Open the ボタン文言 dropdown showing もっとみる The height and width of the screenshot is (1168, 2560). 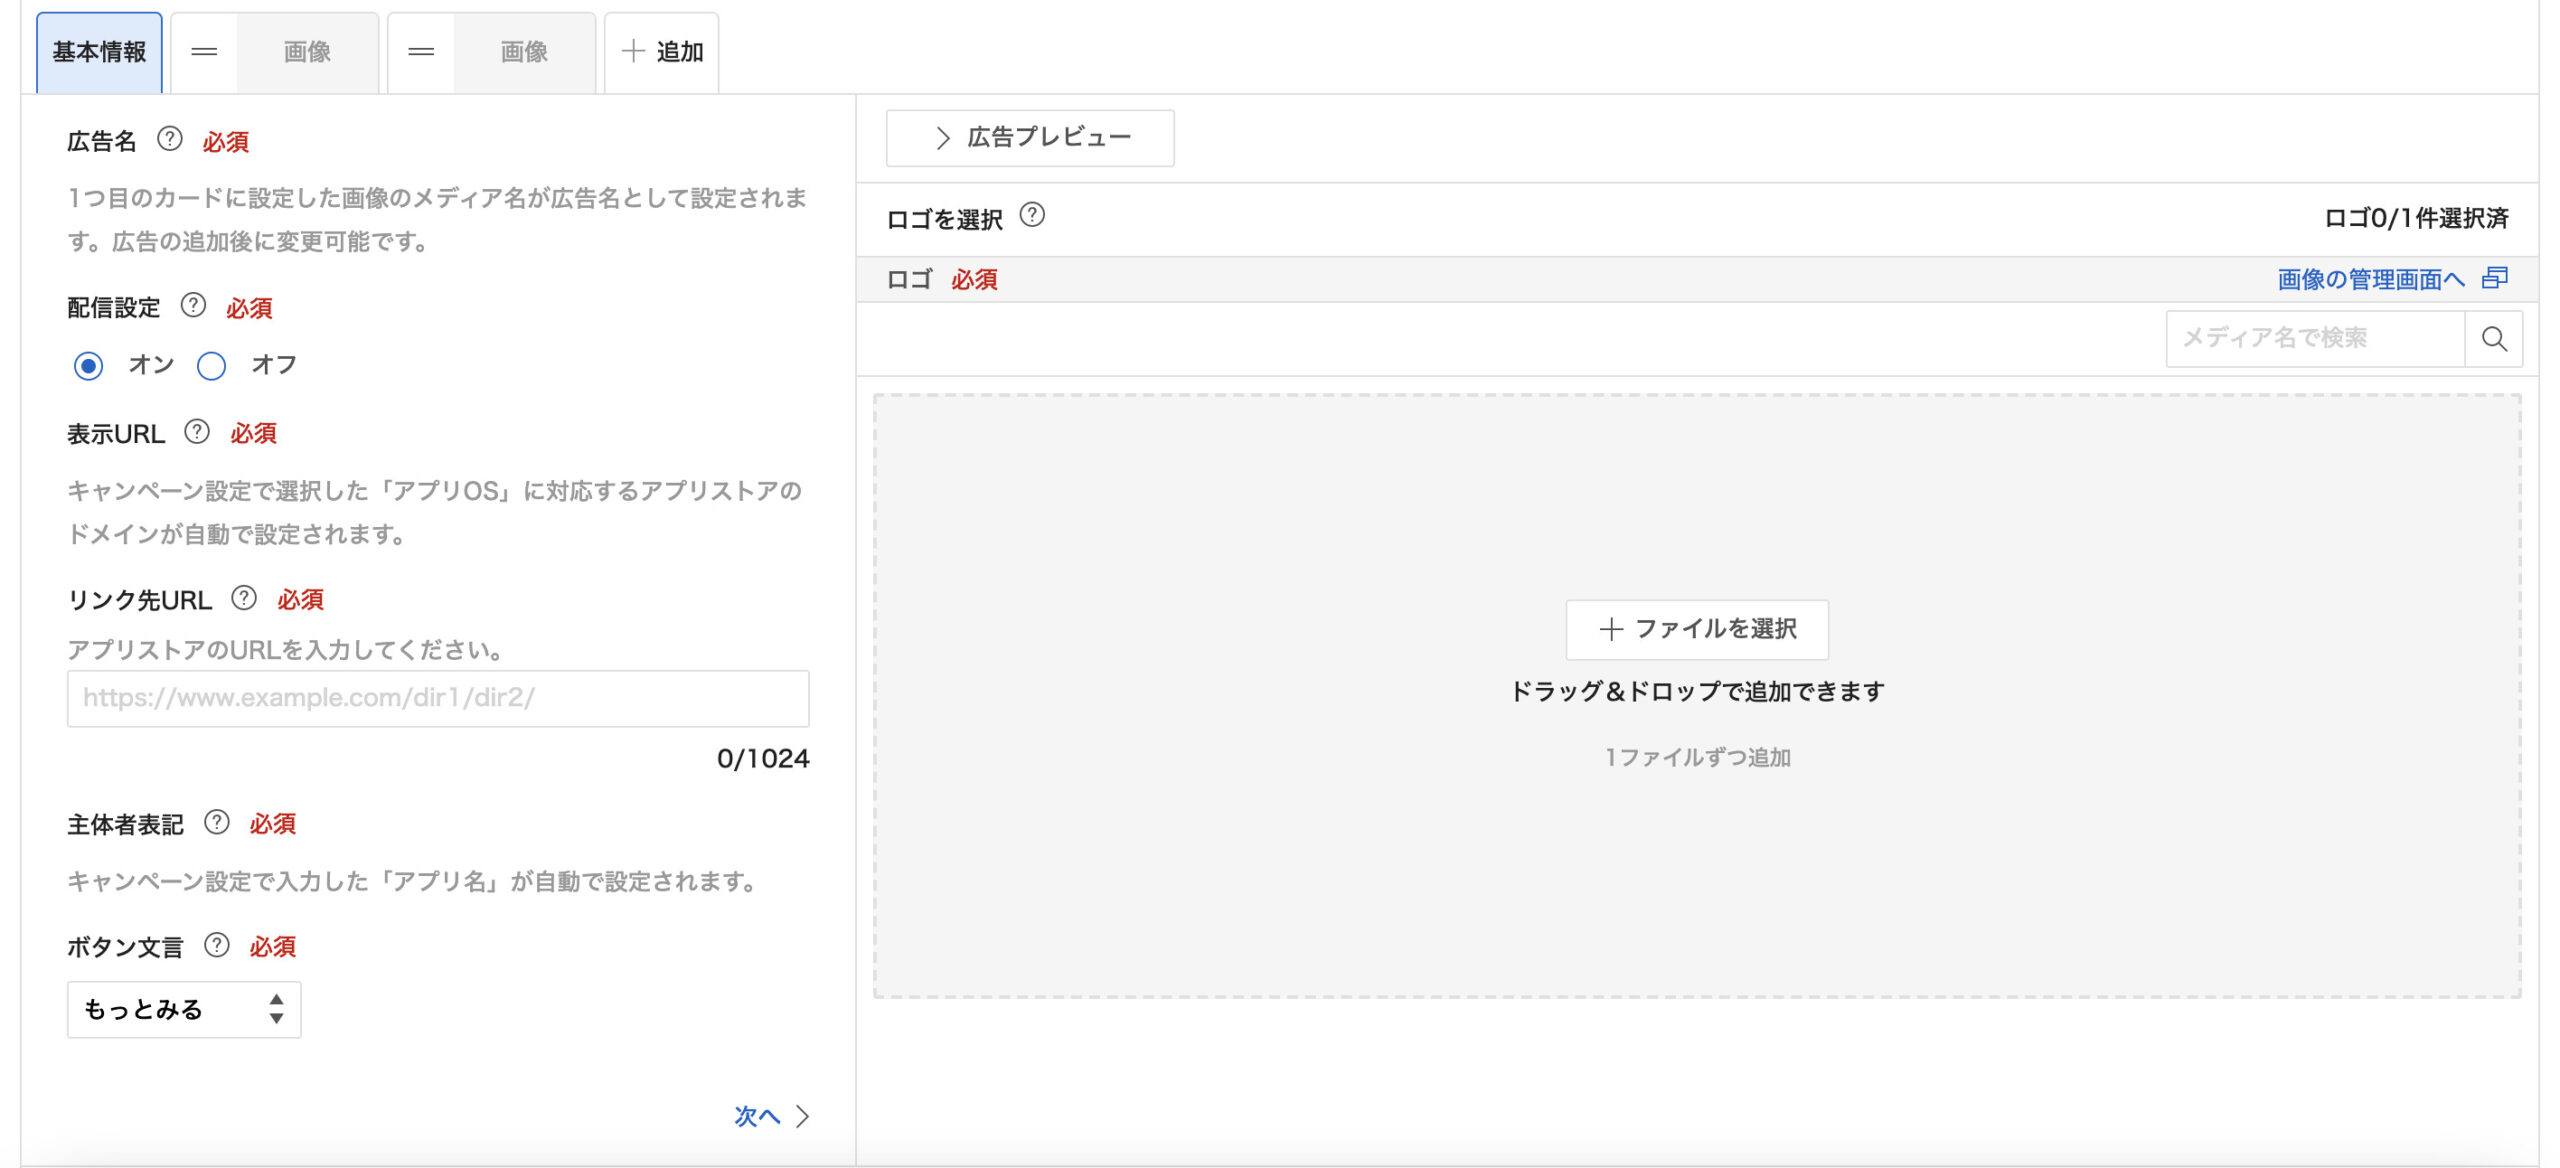click(x=183, y=1009)
